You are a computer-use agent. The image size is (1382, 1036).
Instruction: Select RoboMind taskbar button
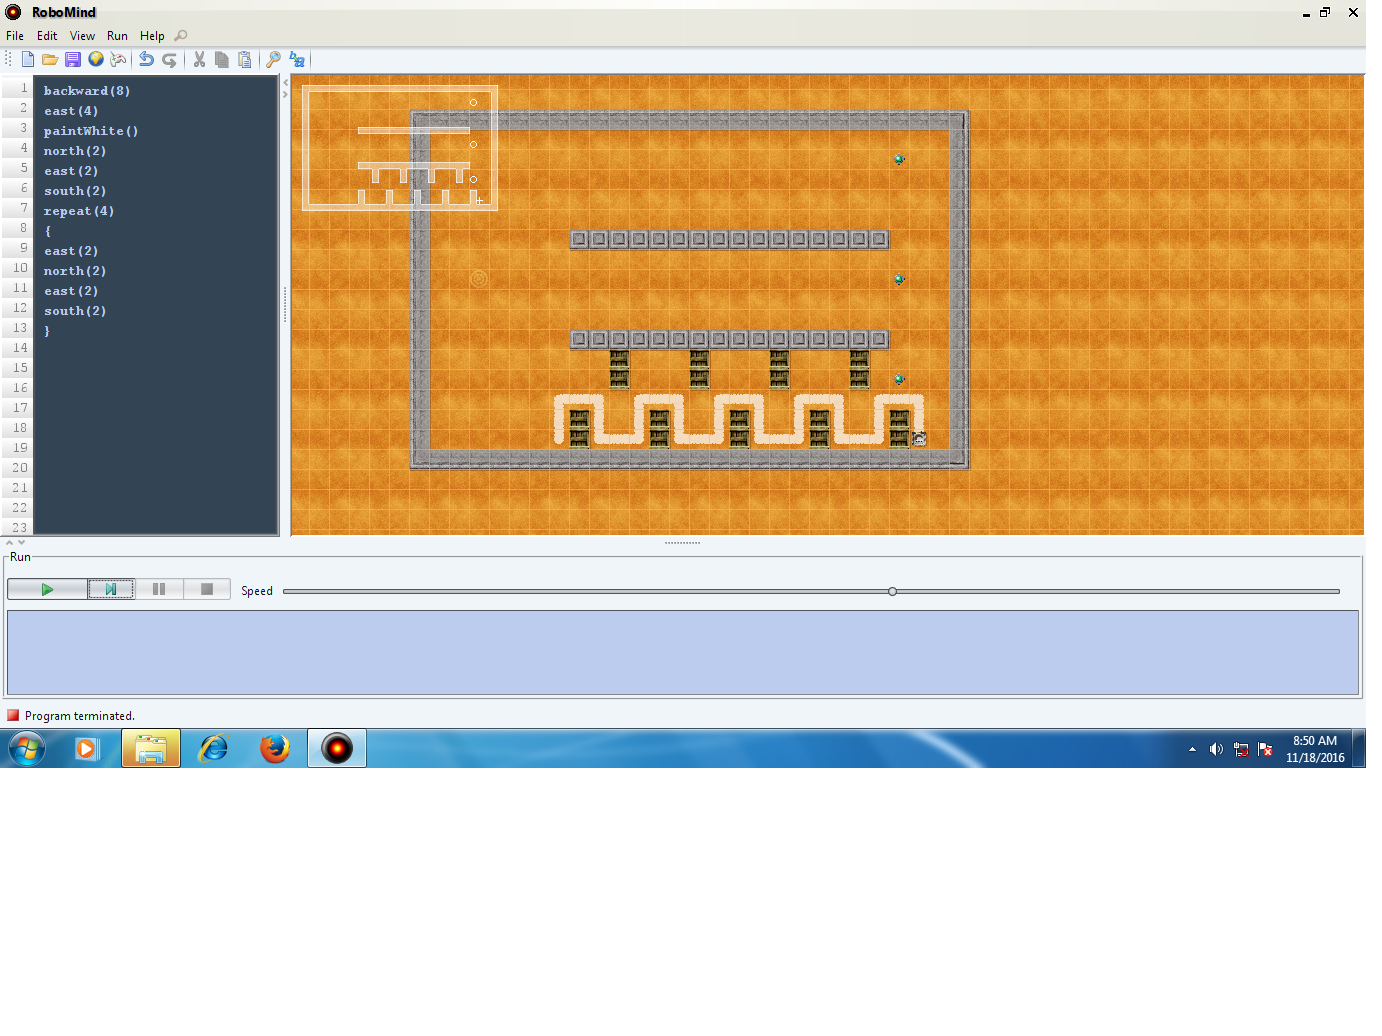point(337,748)
